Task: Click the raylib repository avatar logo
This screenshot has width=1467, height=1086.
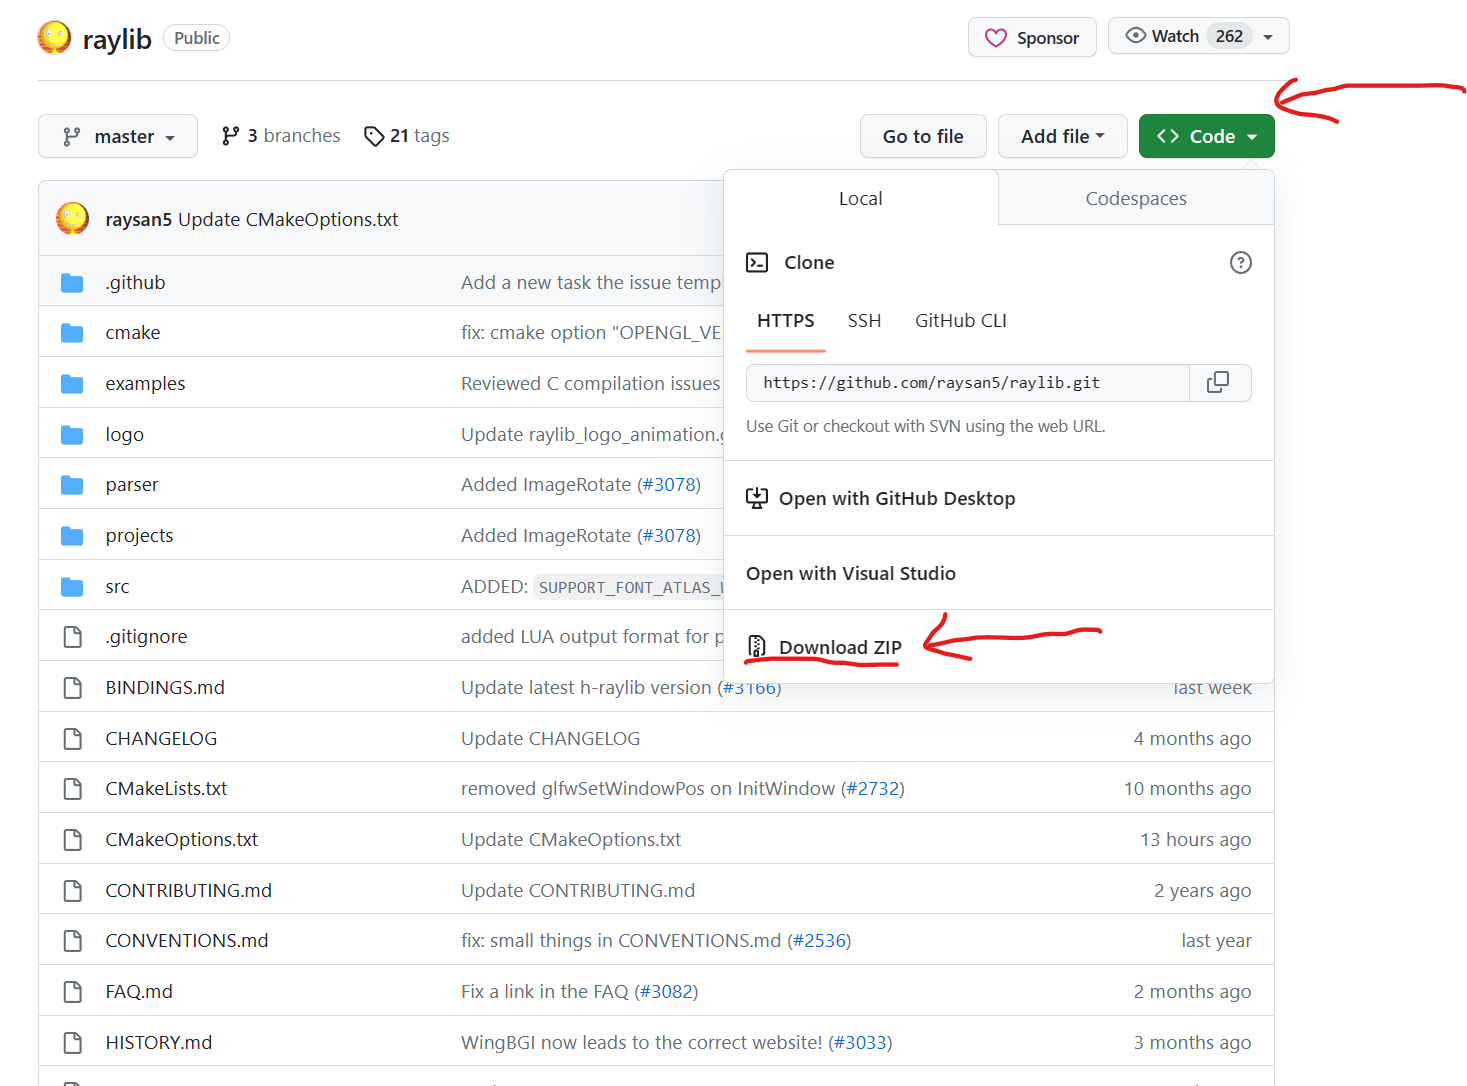Action: 54,38
